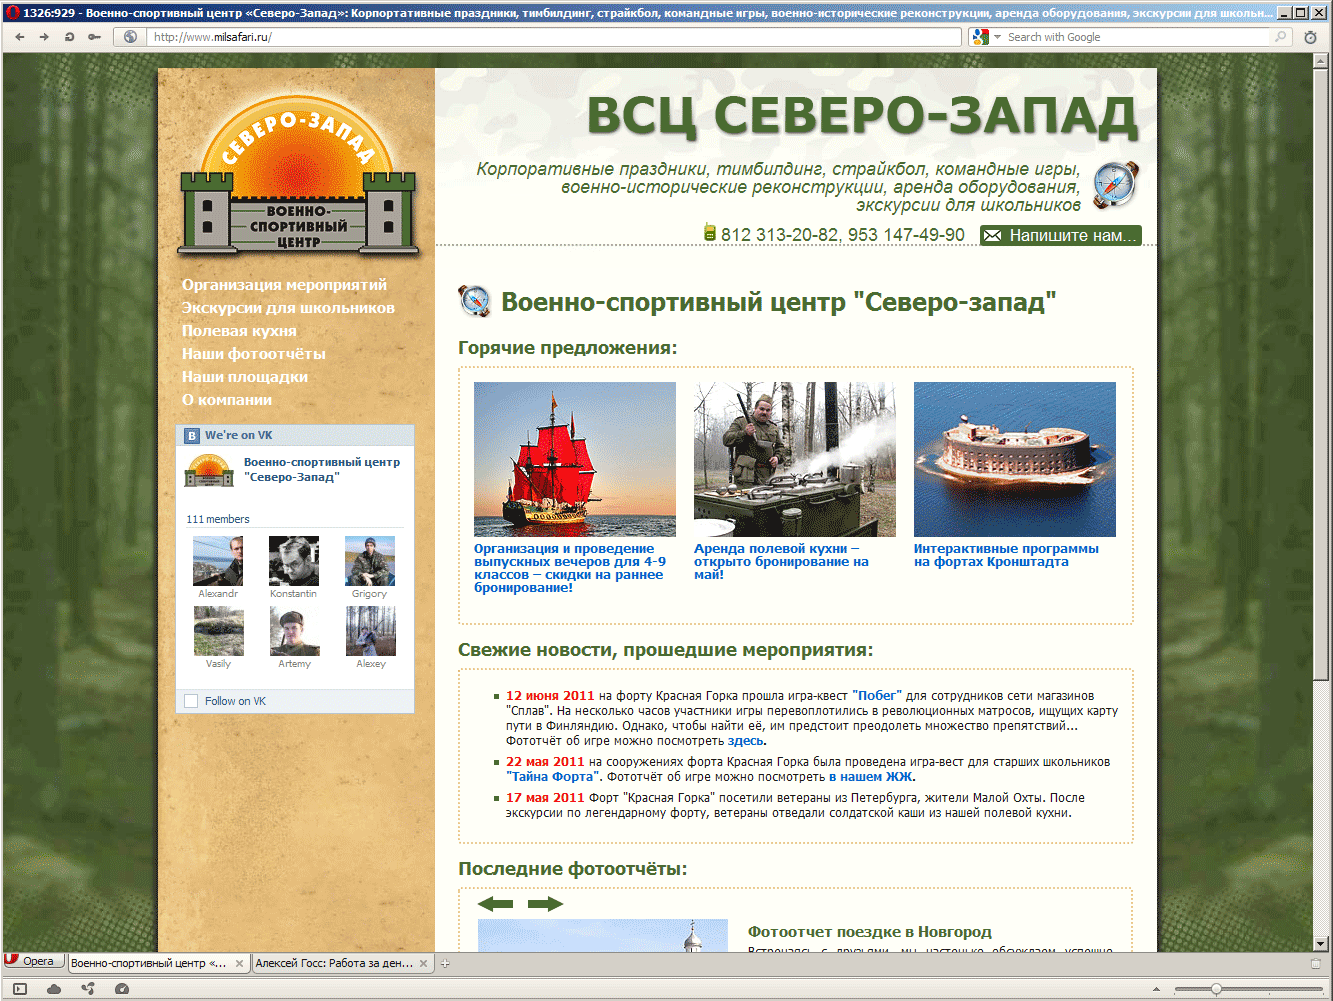Open the "Побег" game link

(x=877, y=696)
